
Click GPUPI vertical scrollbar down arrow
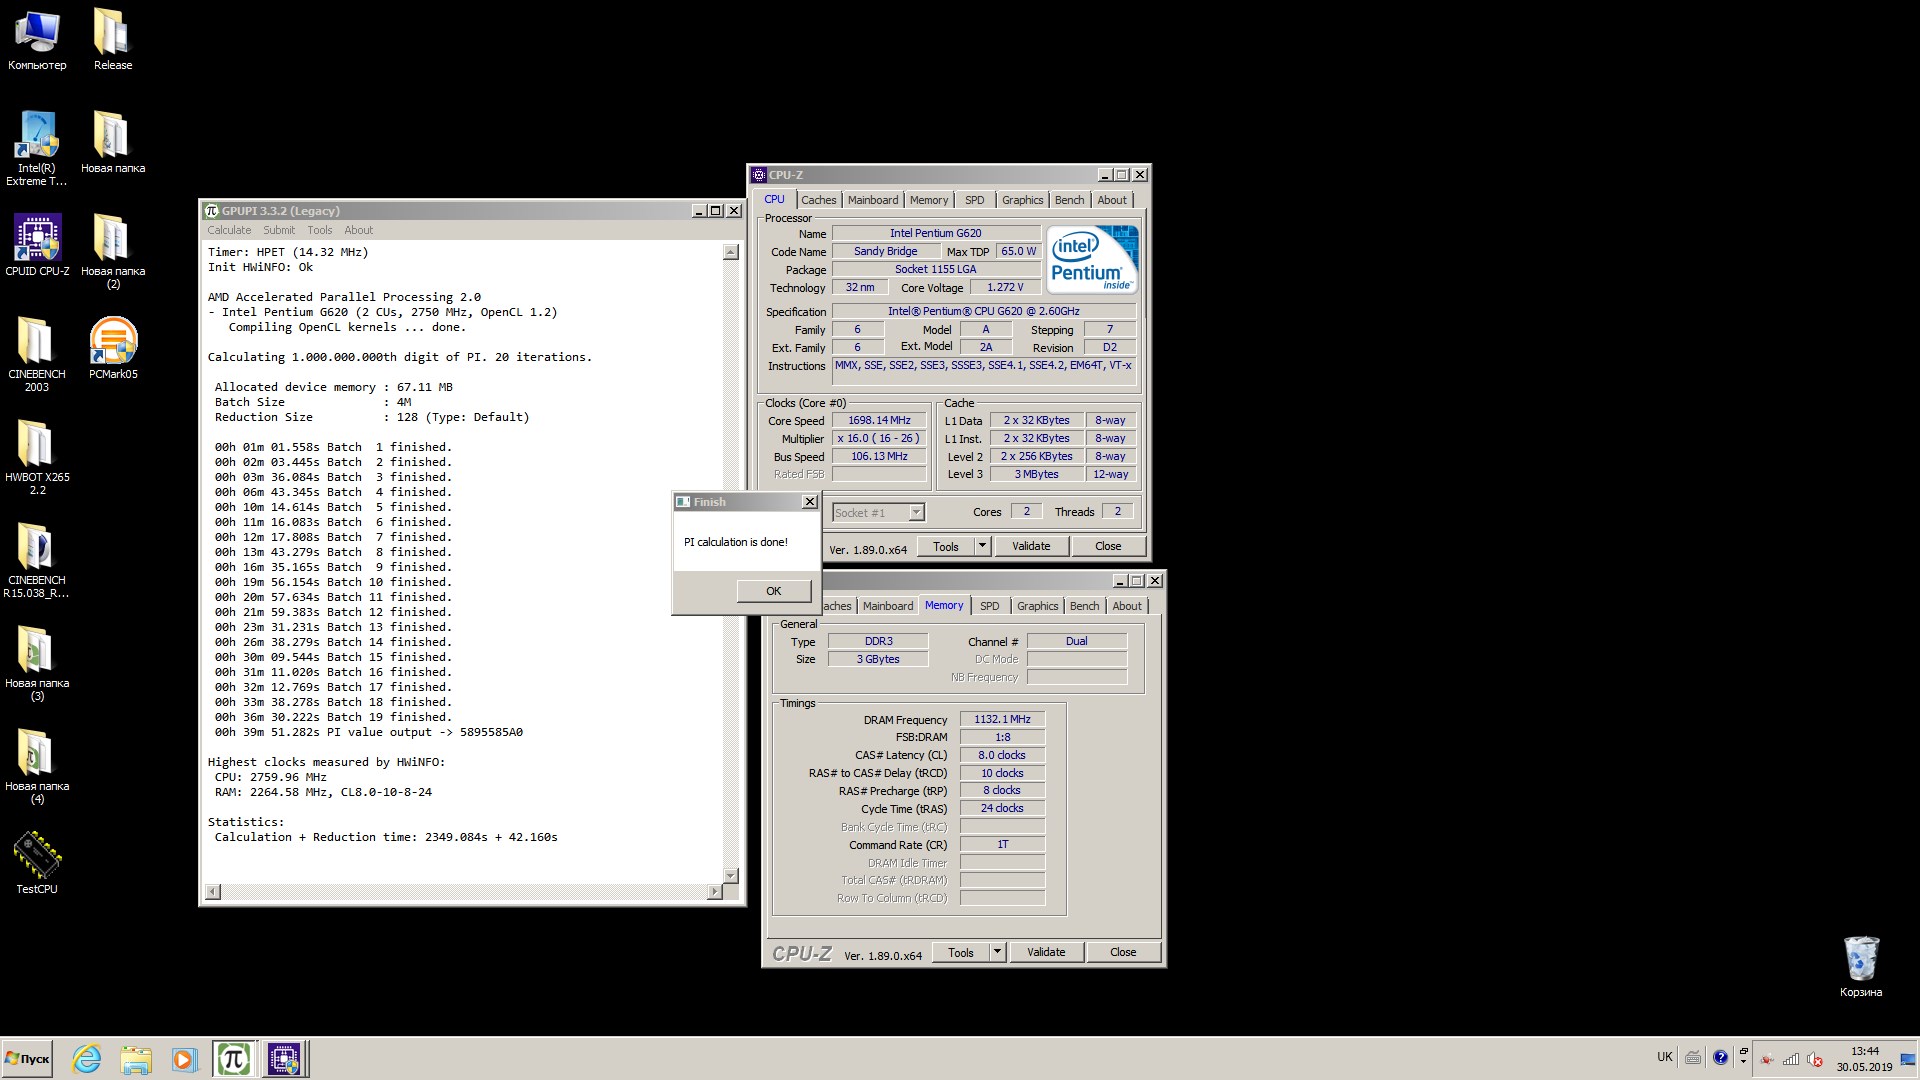[x=730, y=875]
